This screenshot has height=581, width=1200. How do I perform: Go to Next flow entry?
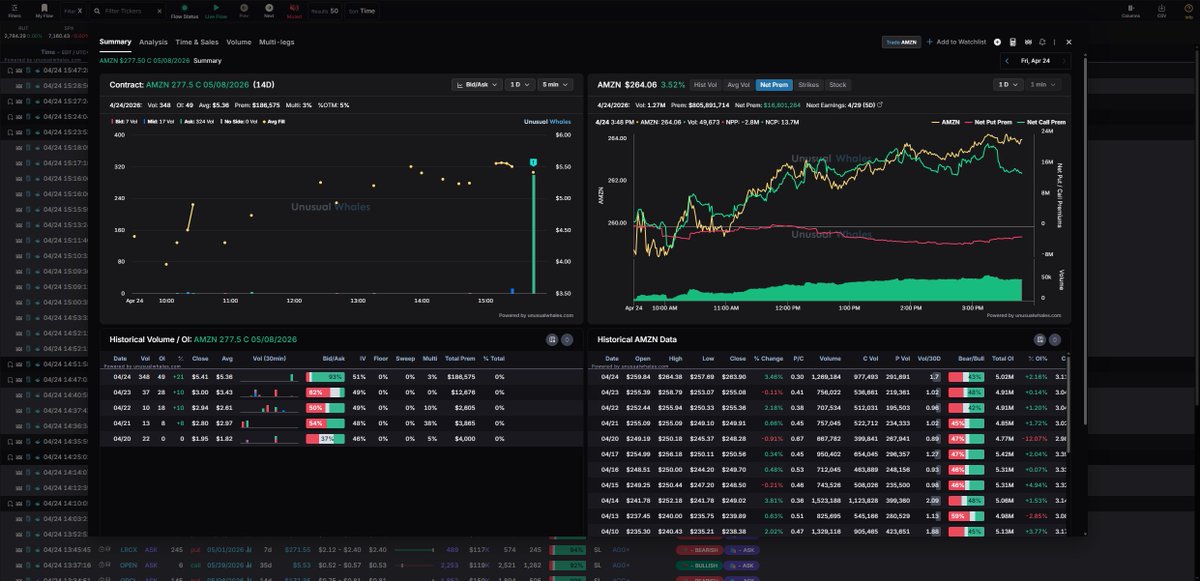(269, 11)
